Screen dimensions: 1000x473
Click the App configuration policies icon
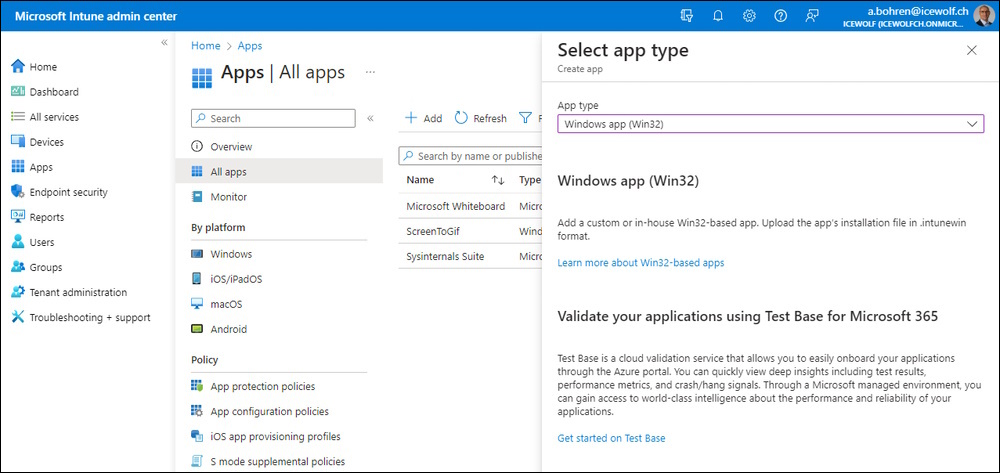pyautogui.click(x=197, y=411)
